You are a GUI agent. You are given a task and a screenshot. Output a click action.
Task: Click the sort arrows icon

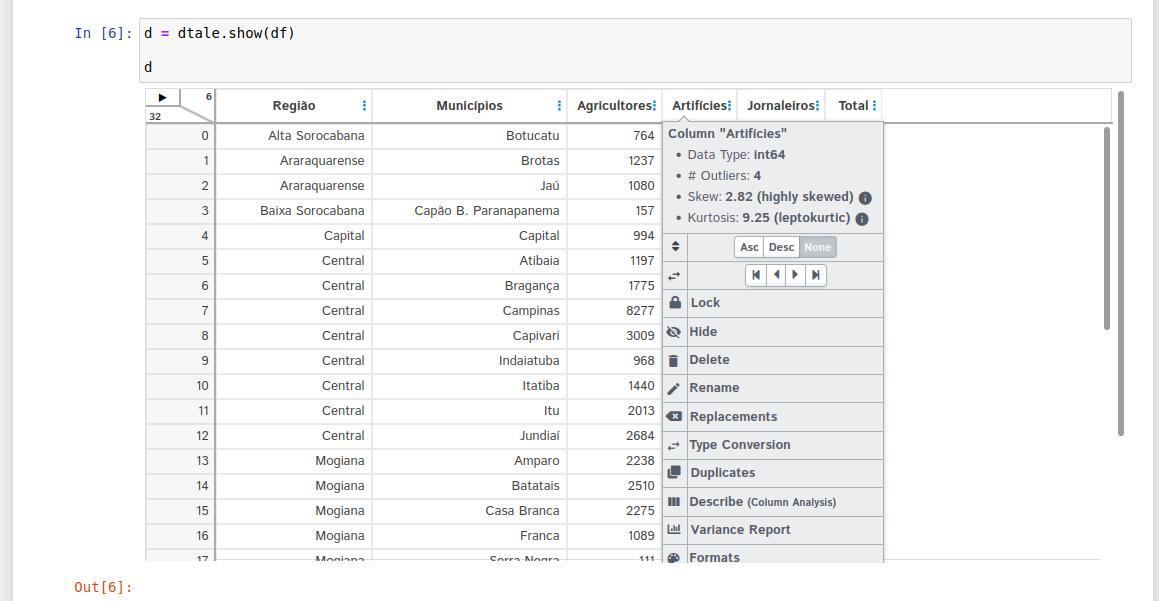coord(675,247)
